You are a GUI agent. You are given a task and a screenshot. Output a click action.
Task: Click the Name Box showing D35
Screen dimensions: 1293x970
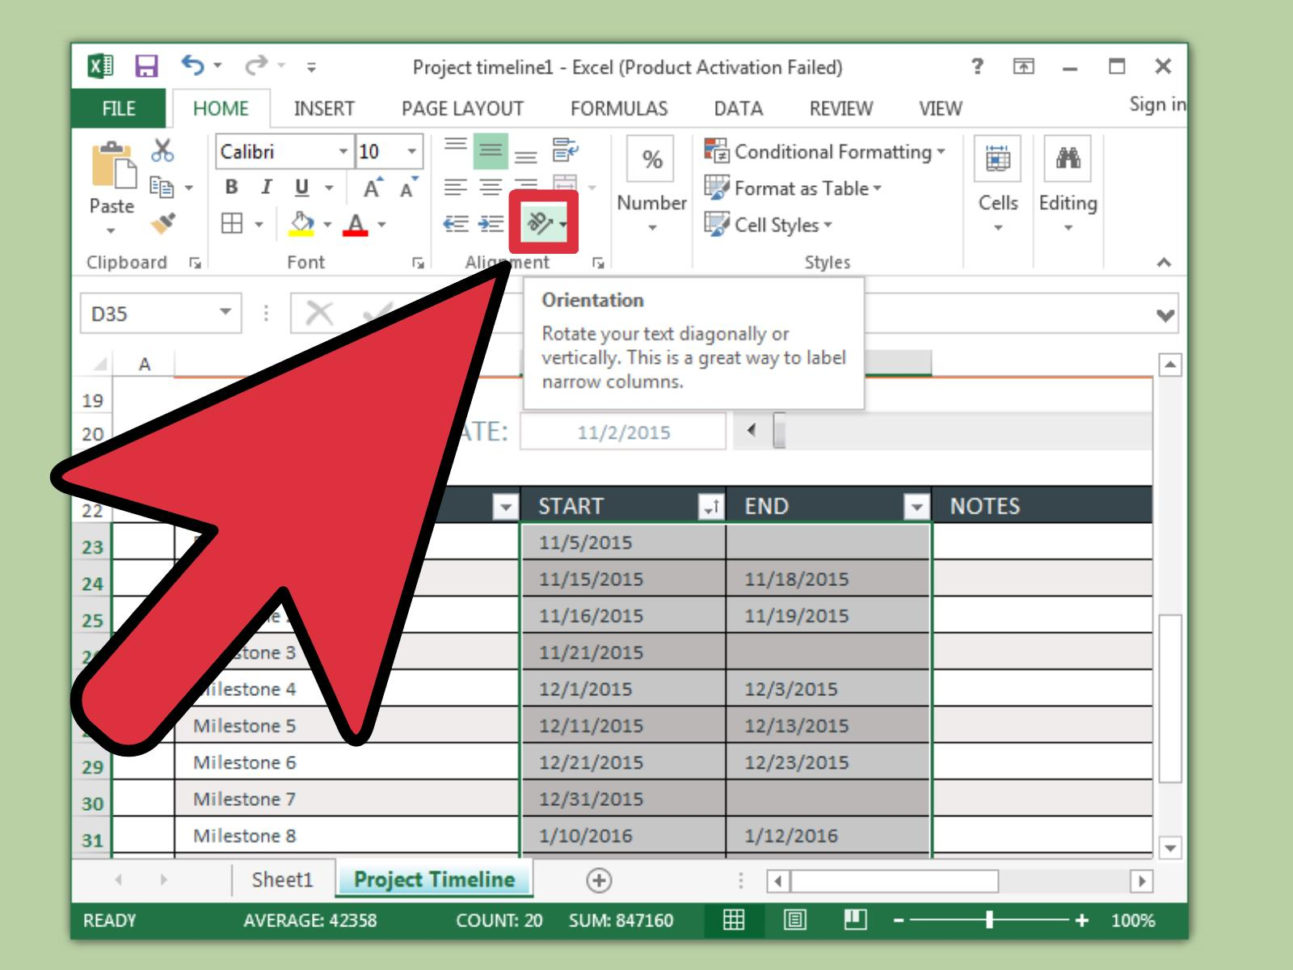[150, 313]
